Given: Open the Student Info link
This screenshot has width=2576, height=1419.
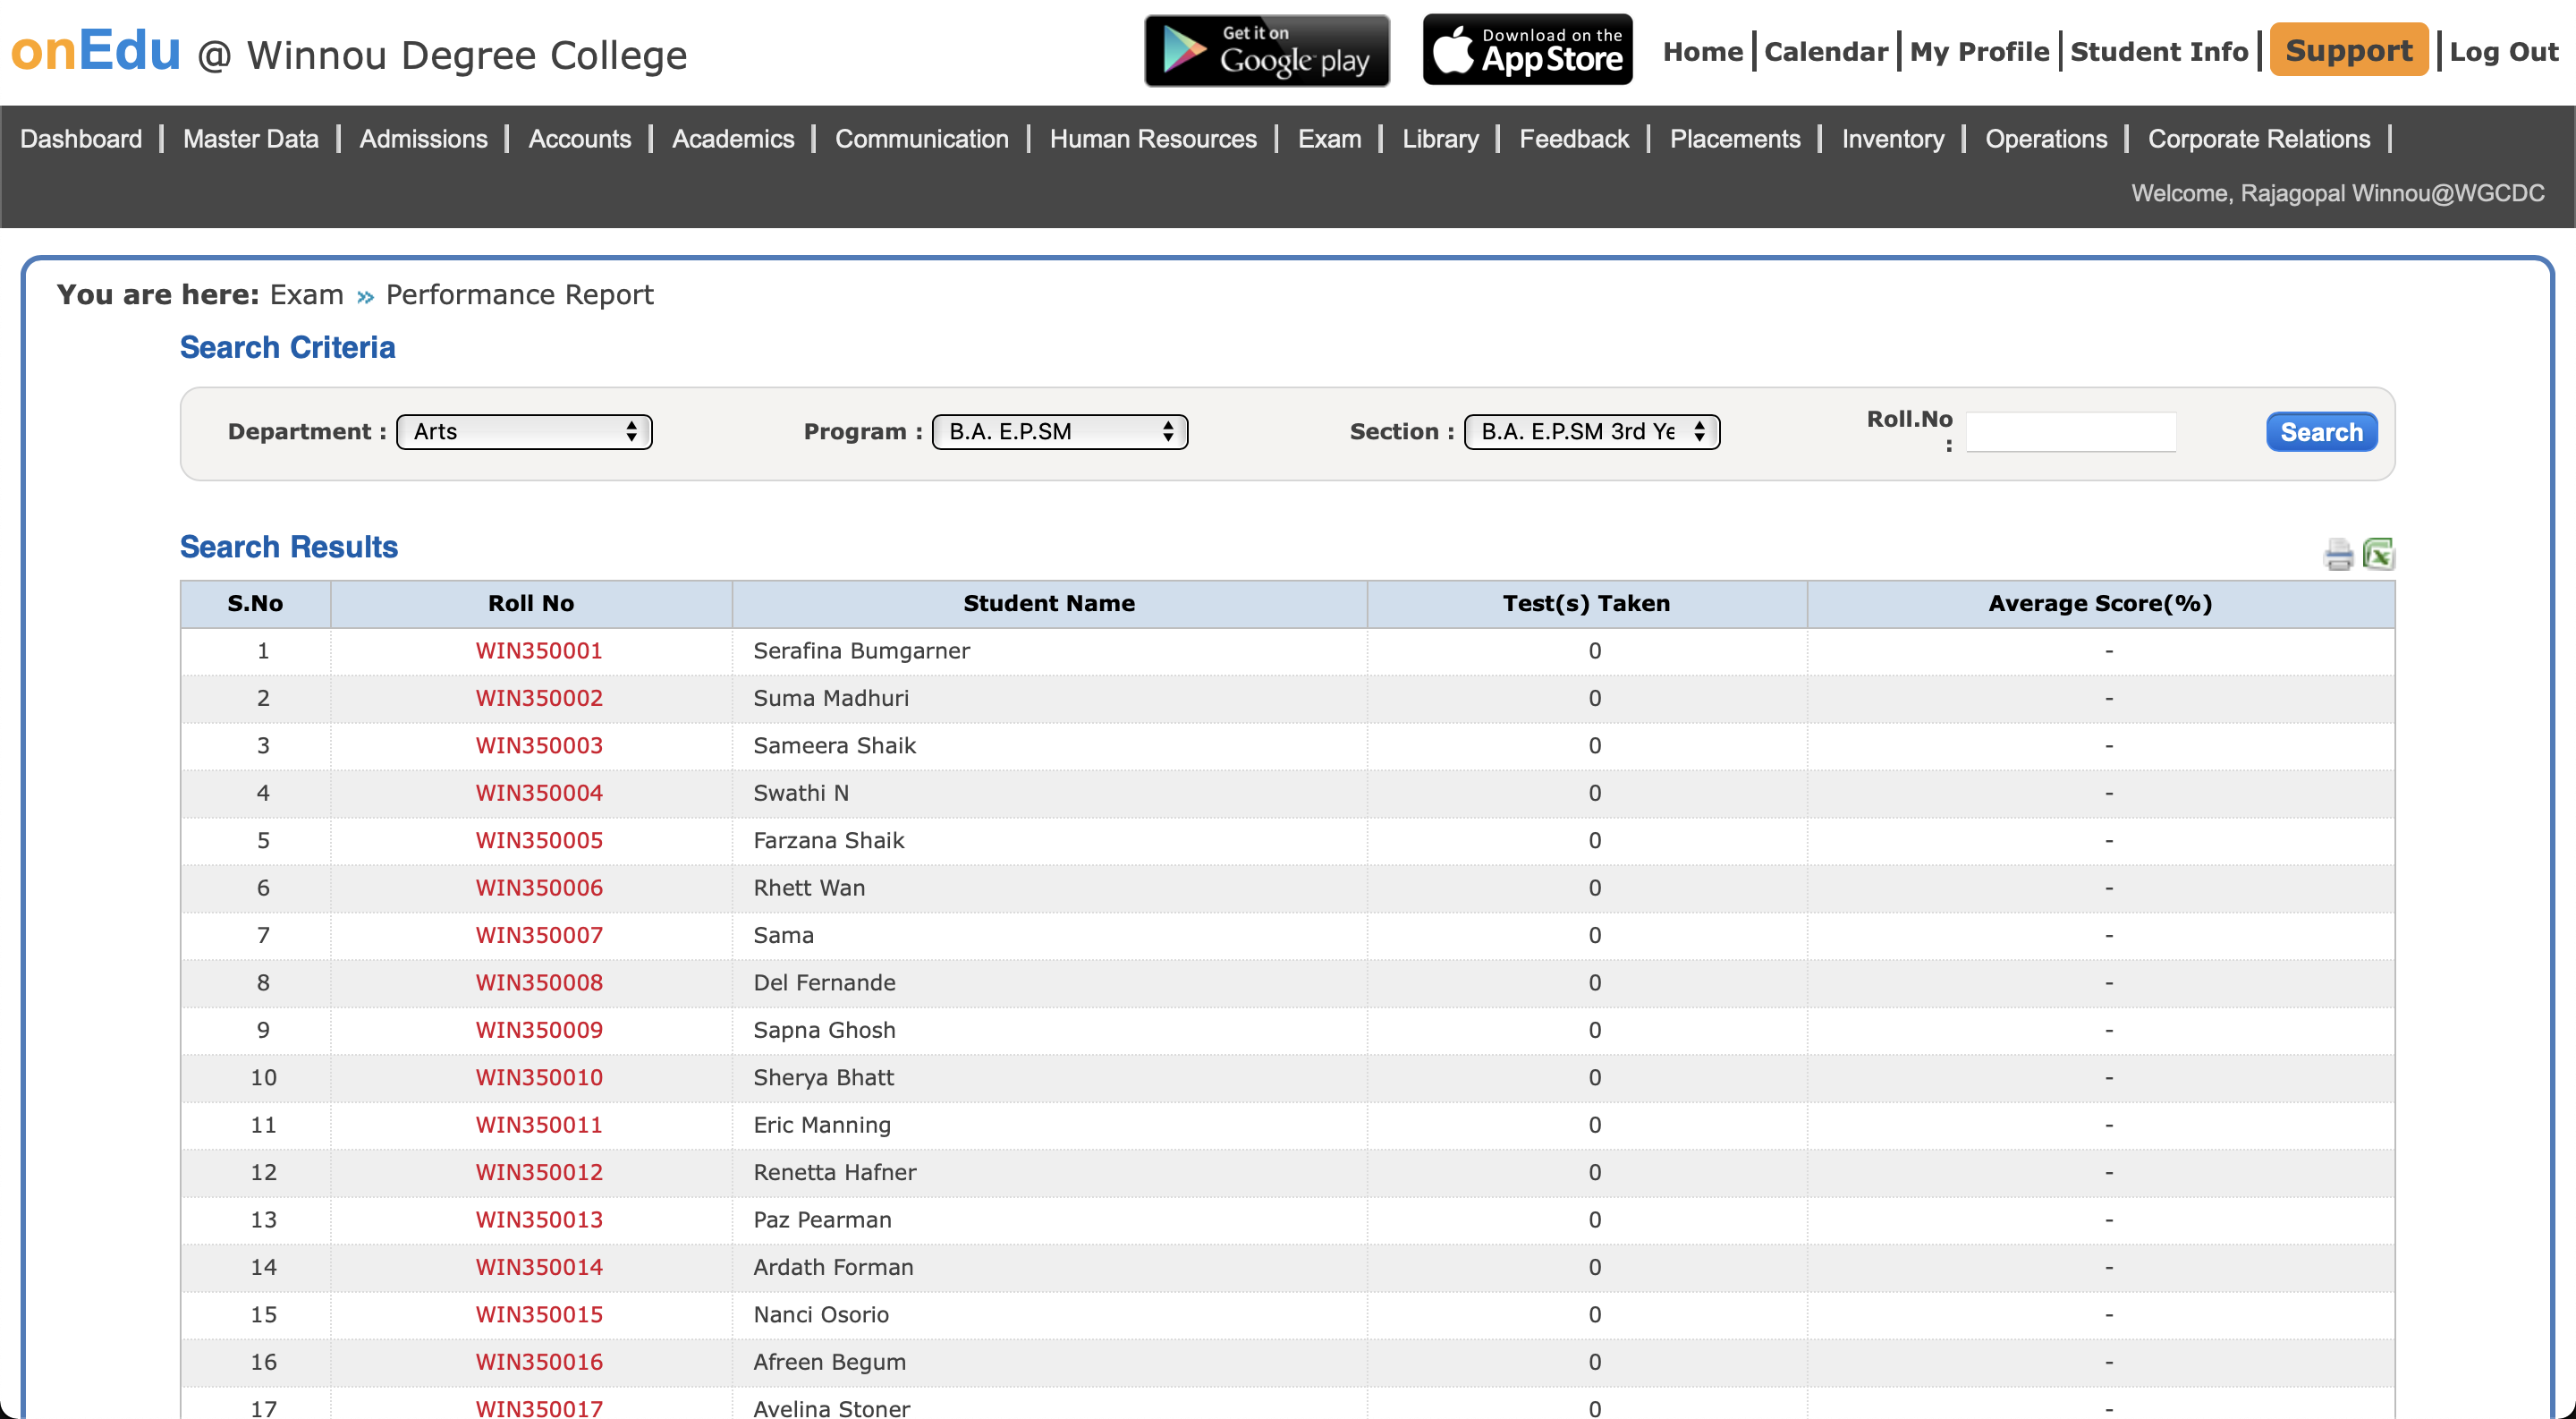Looking at the screenshot, I should (2158, 52).
